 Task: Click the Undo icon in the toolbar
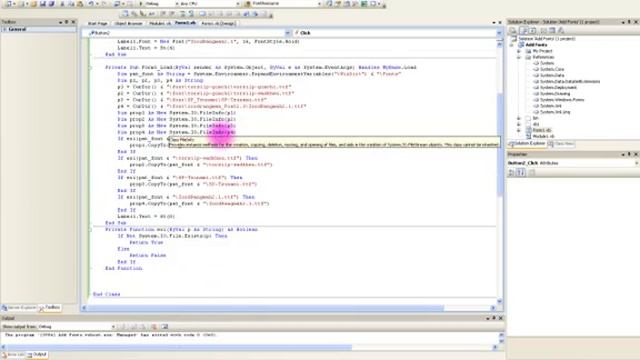tap(91, 4)
